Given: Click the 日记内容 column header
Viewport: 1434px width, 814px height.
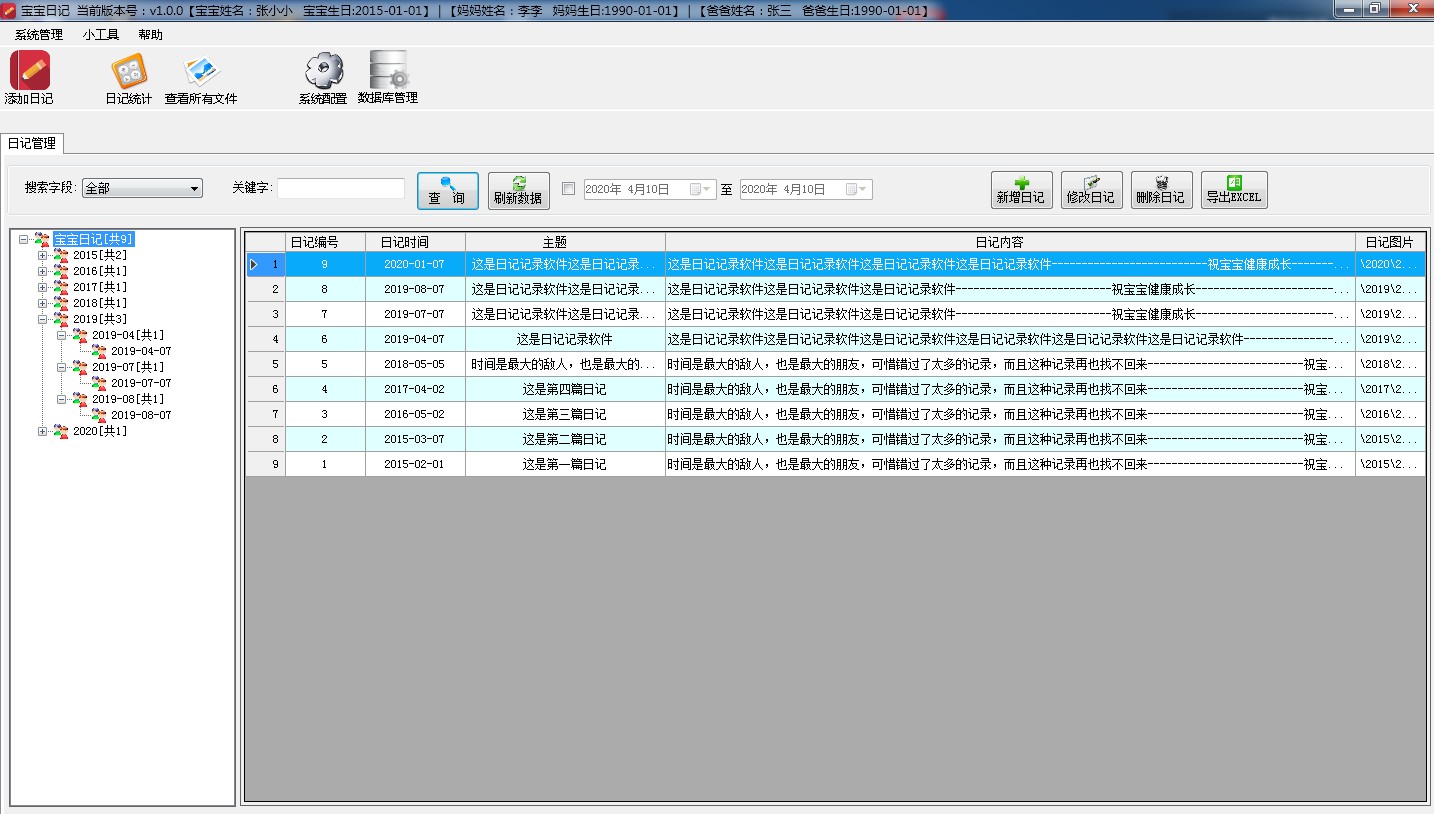Looking at the screenshot, I should (x=1010, y=242).
